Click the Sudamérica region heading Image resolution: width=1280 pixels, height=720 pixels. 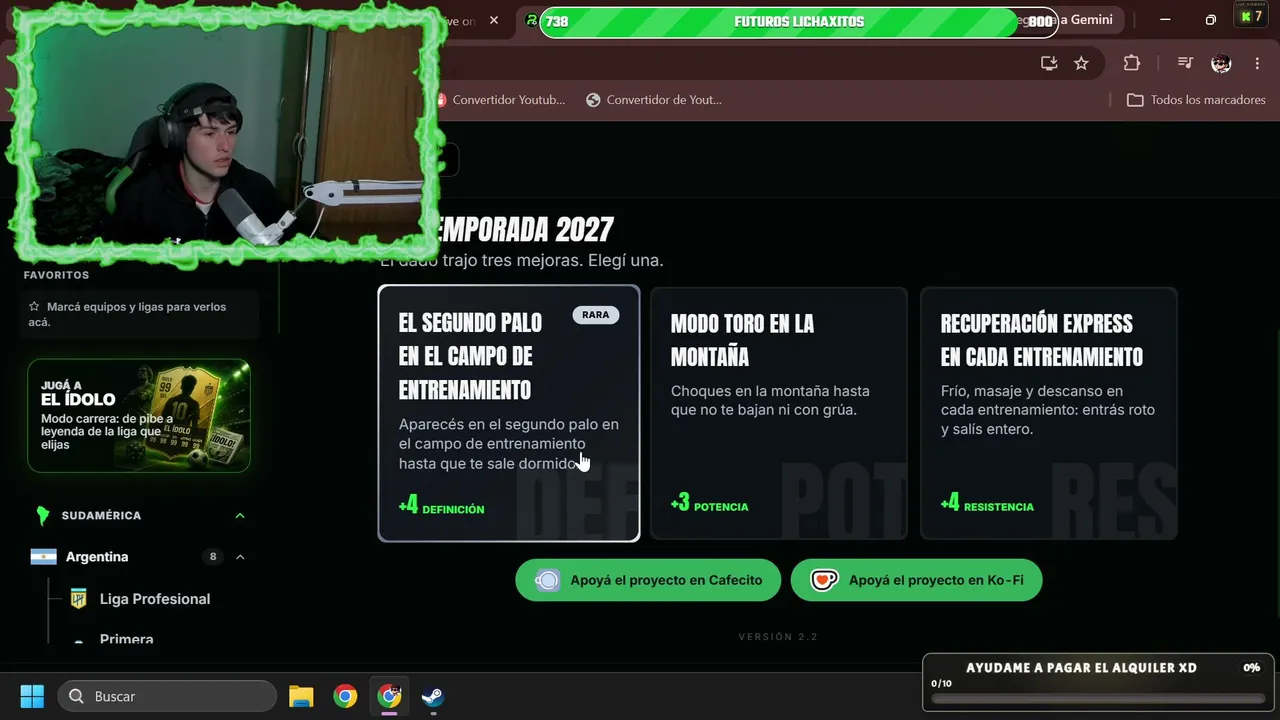point(101,516)
